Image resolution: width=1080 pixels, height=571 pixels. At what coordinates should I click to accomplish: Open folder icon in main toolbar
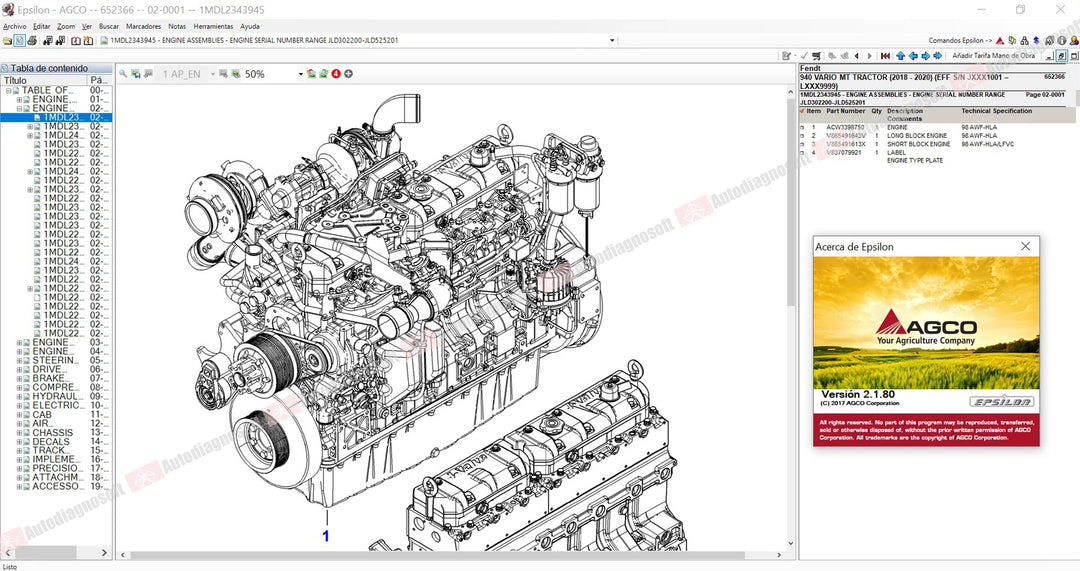[x=8, y=41]
